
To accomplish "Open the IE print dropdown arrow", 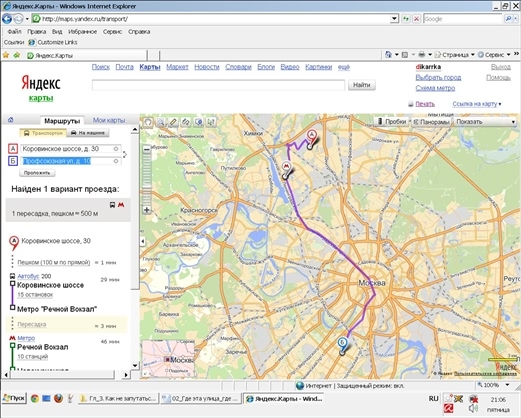I will [x=430, y=54].
